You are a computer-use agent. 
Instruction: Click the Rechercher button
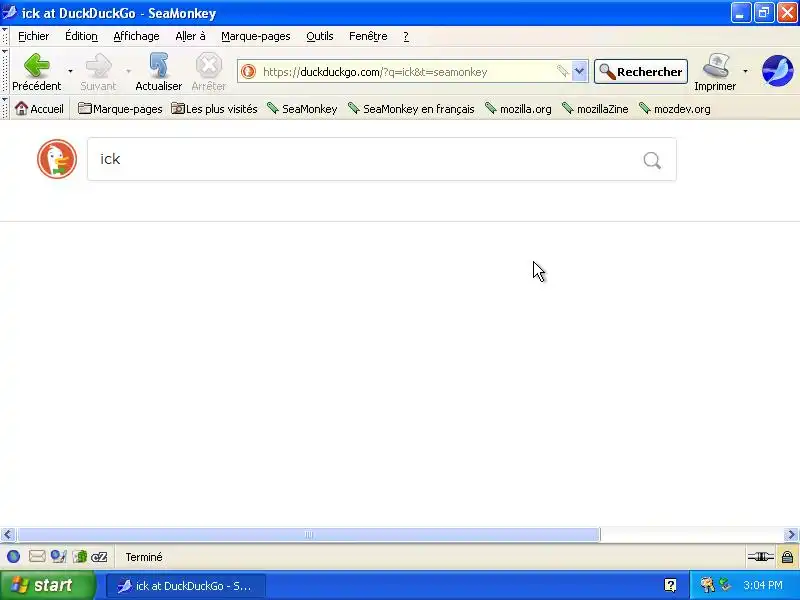coord(641,71)
